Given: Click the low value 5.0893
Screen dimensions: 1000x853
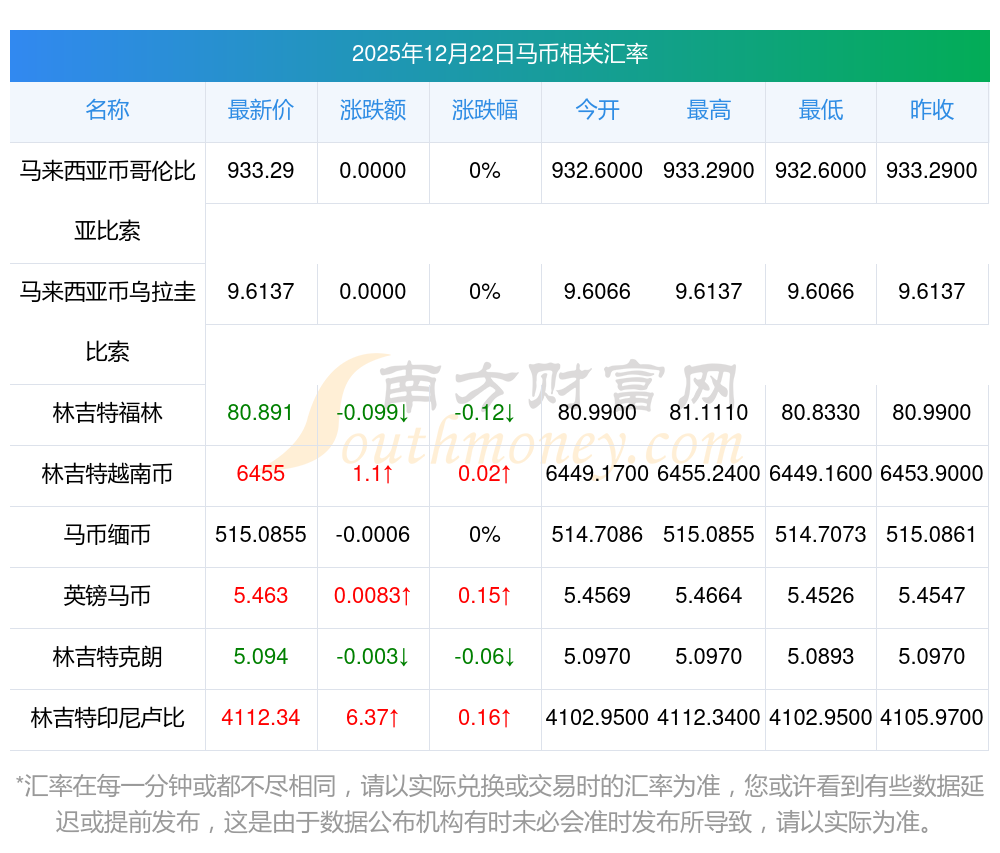Looking at the screenshot, I should 821,657.
